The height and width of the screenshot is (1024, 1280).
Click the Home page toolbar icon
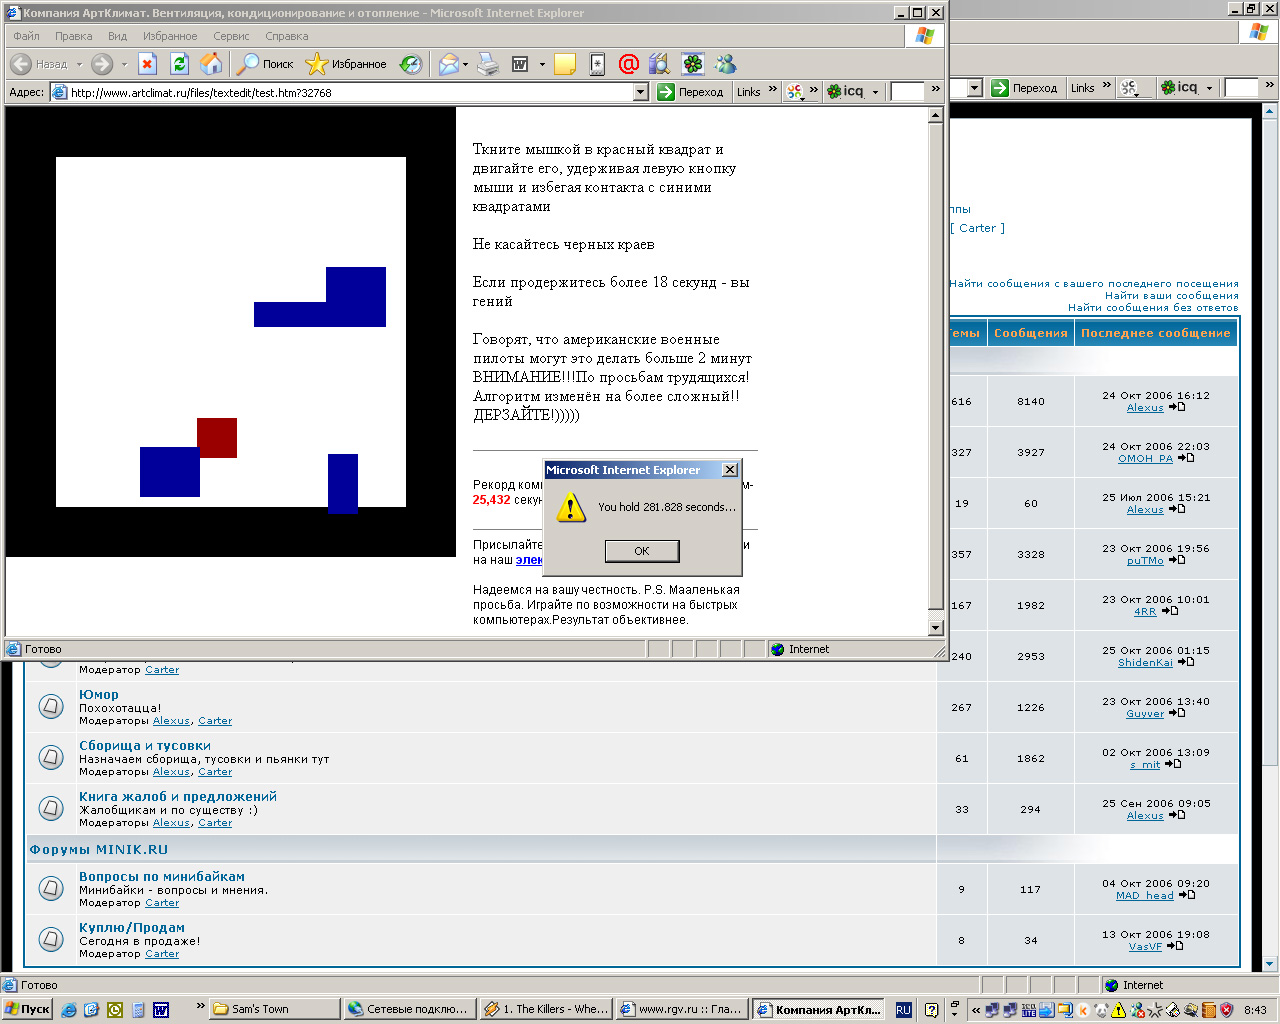211,64
